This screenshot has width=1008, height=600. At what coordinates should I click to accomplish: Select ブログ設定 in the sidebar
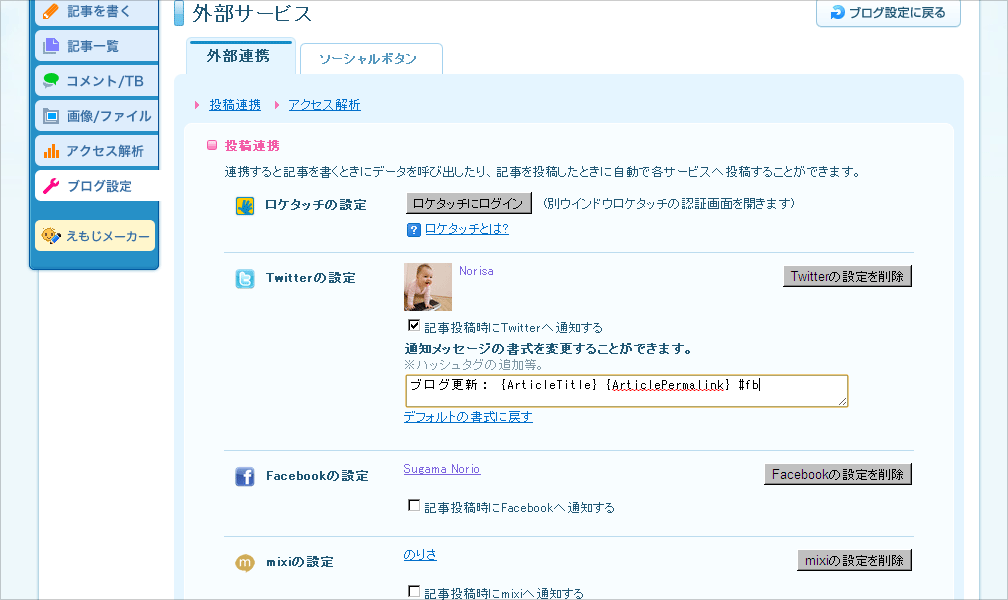[x=97, y=186]
